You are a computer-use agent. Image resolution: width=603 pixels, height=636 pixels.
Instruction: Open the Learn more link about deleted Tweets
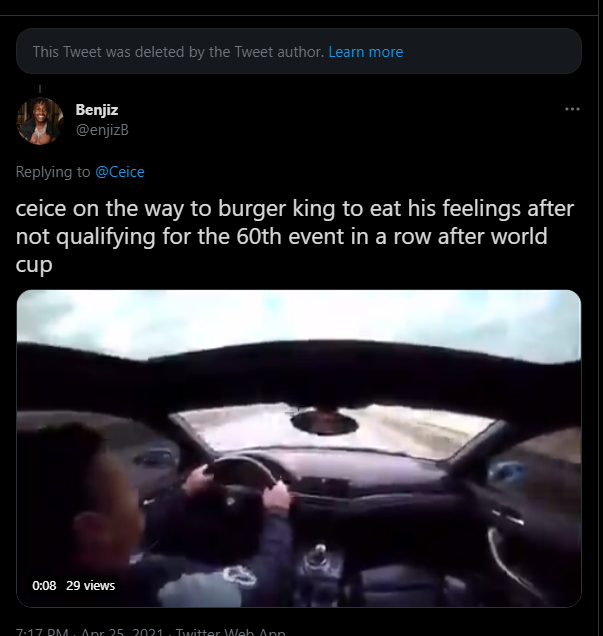click(366, 52)
